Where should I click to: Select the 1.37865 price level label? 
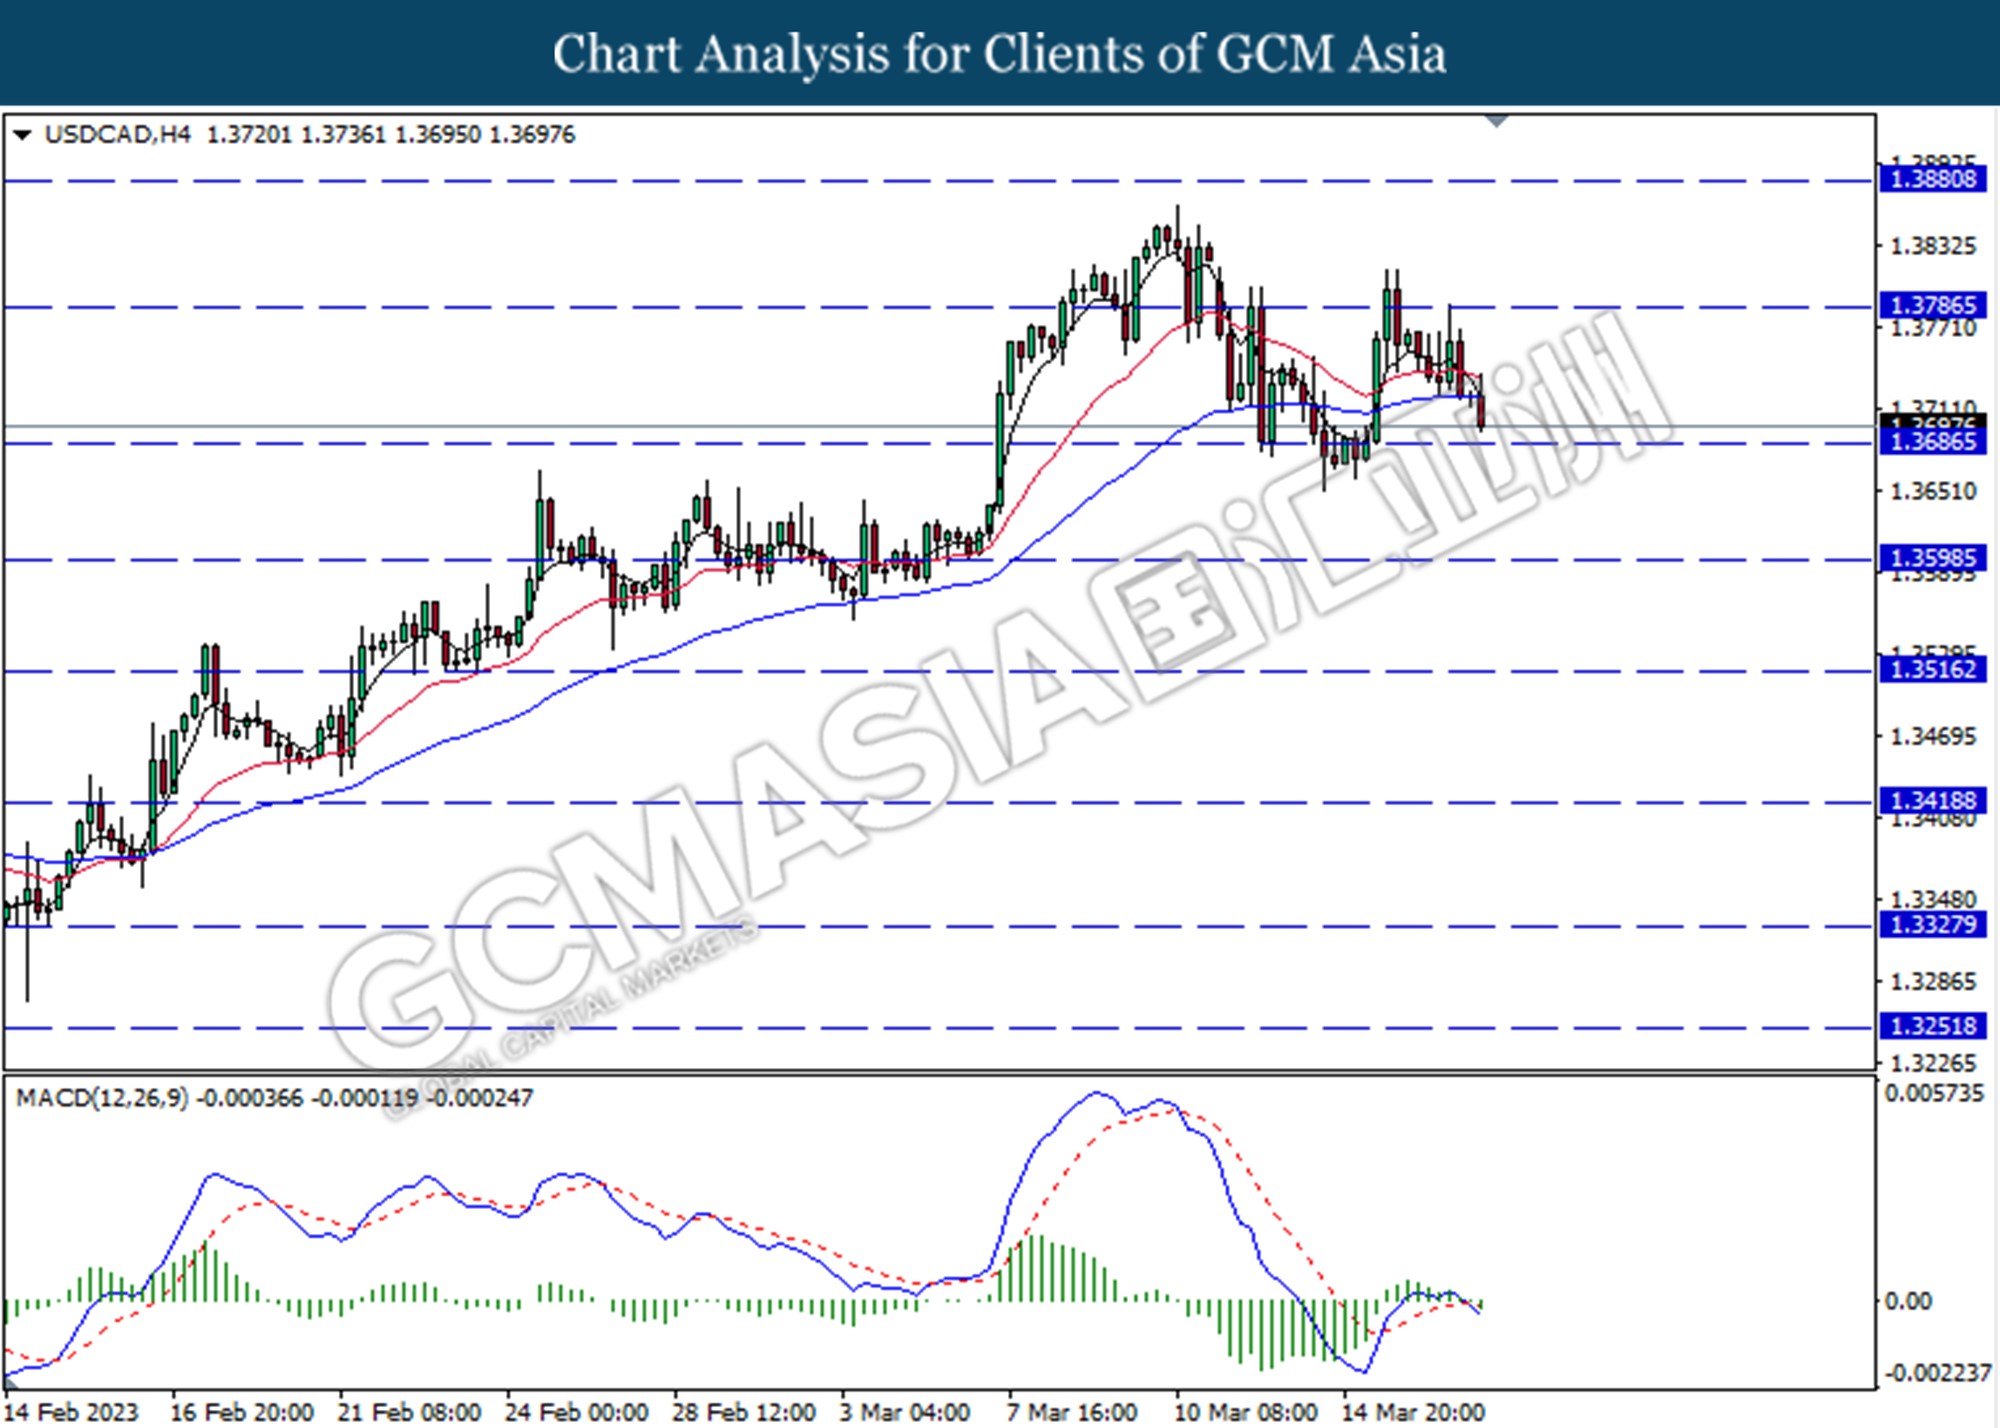pyautogui.click(x=1933, y=305)
